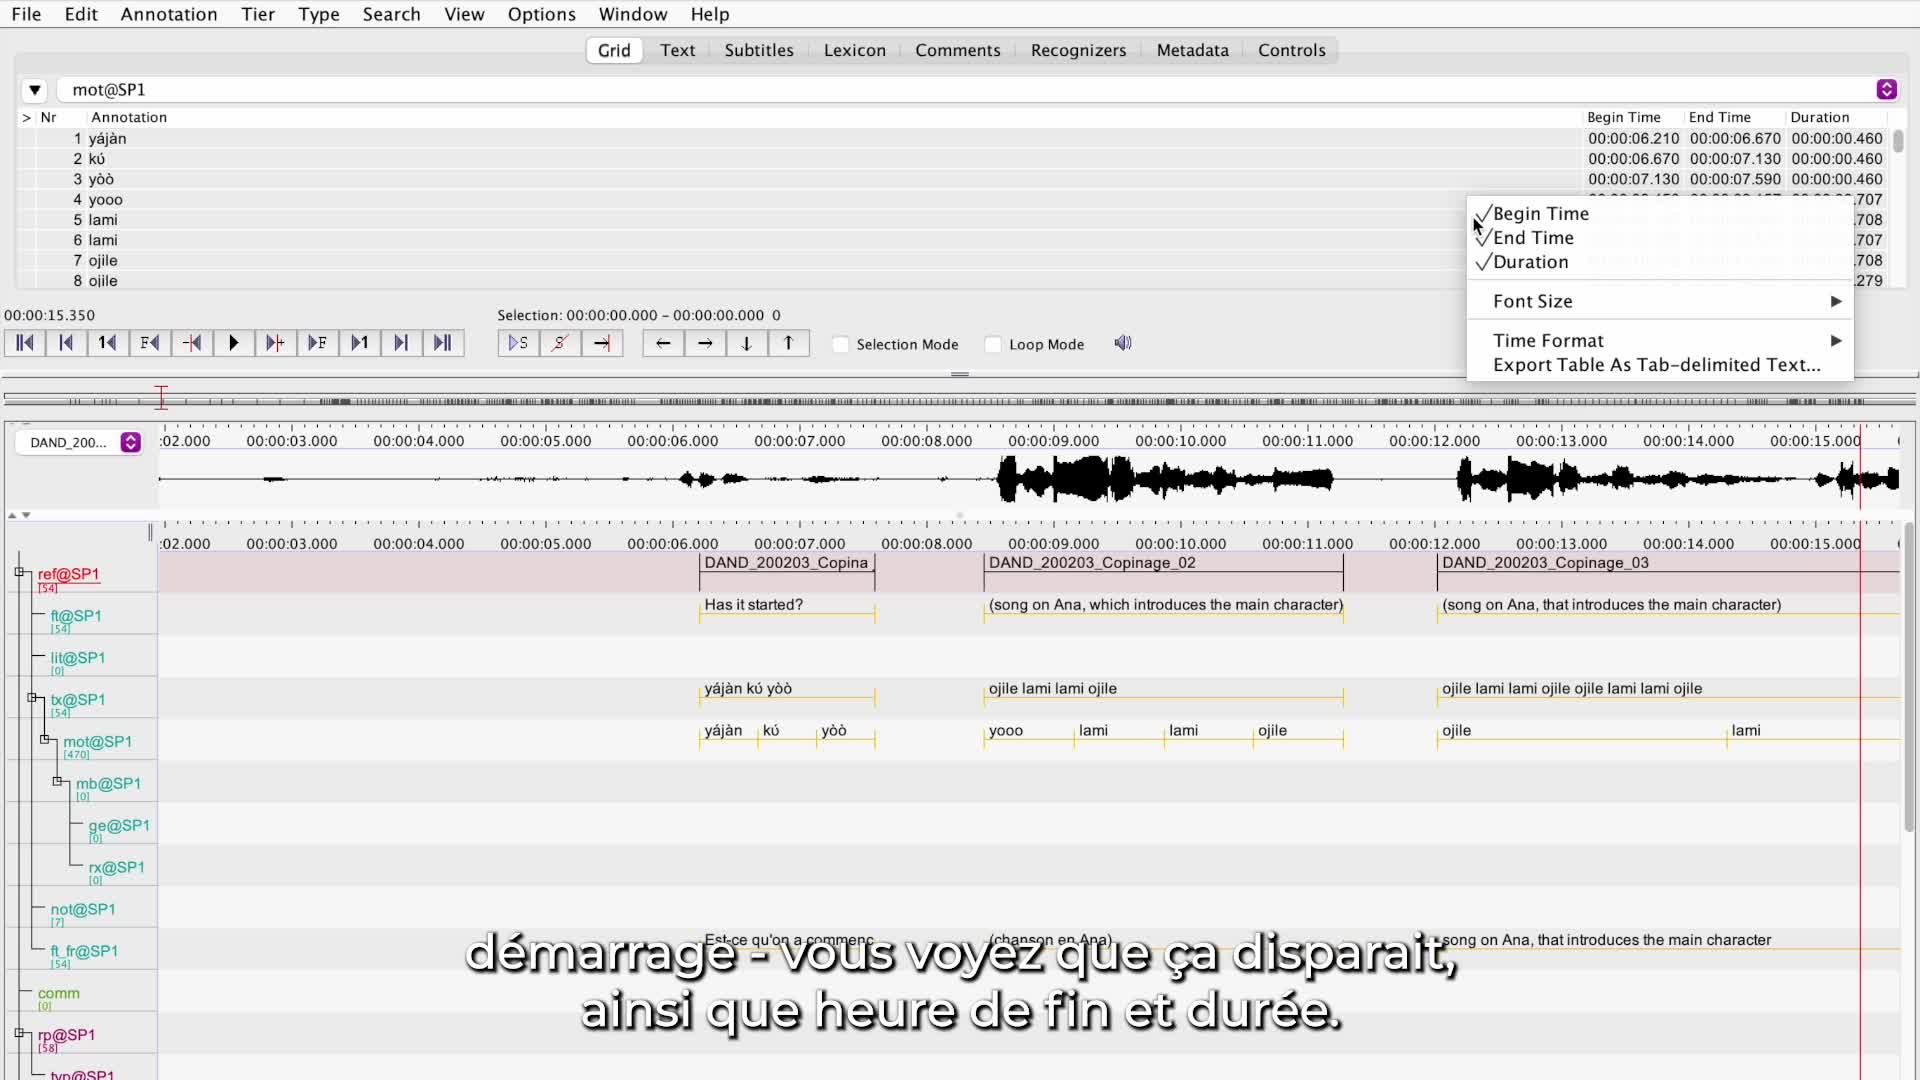
Task: Open Font Size options
Action: click(1660, 300)
